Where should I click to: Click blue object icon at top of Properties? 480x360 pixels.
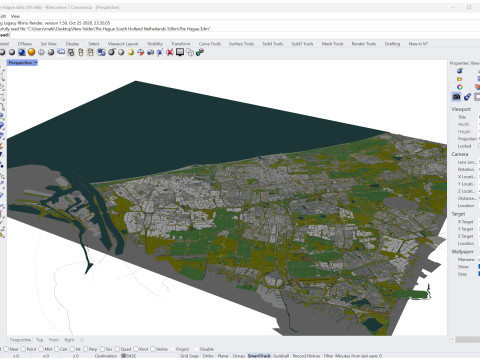click(460, 71)
